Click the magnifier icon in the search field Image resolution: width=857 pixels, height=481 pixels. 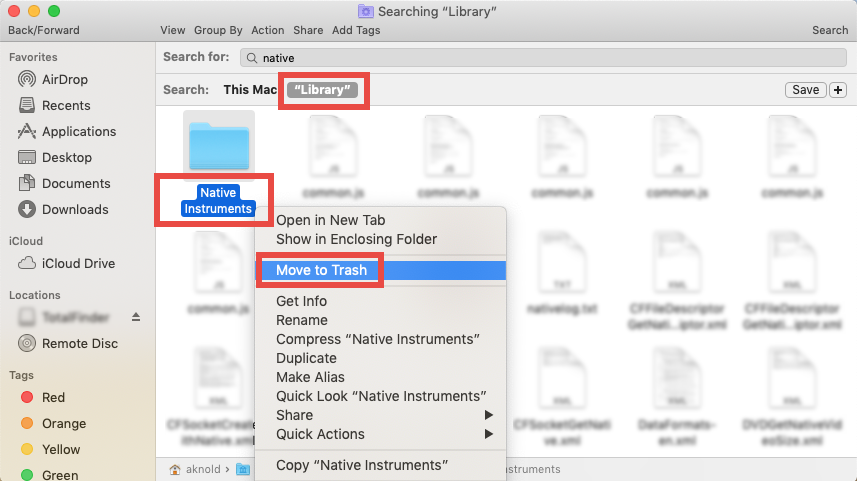(251, 58)
